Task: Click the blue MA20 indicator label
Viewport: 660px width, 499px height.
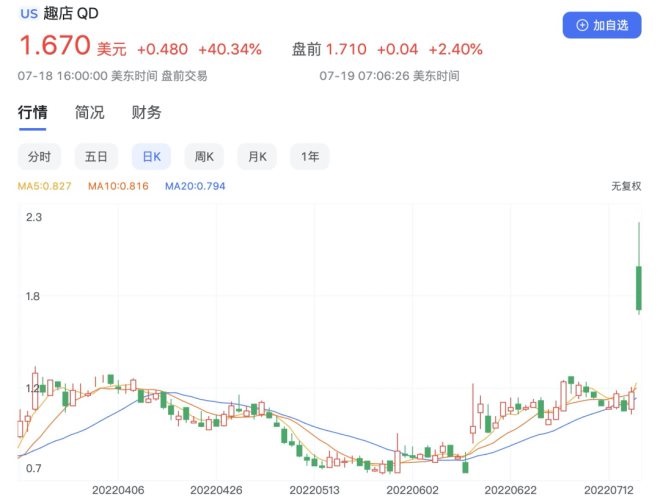Action: [195, 186]
